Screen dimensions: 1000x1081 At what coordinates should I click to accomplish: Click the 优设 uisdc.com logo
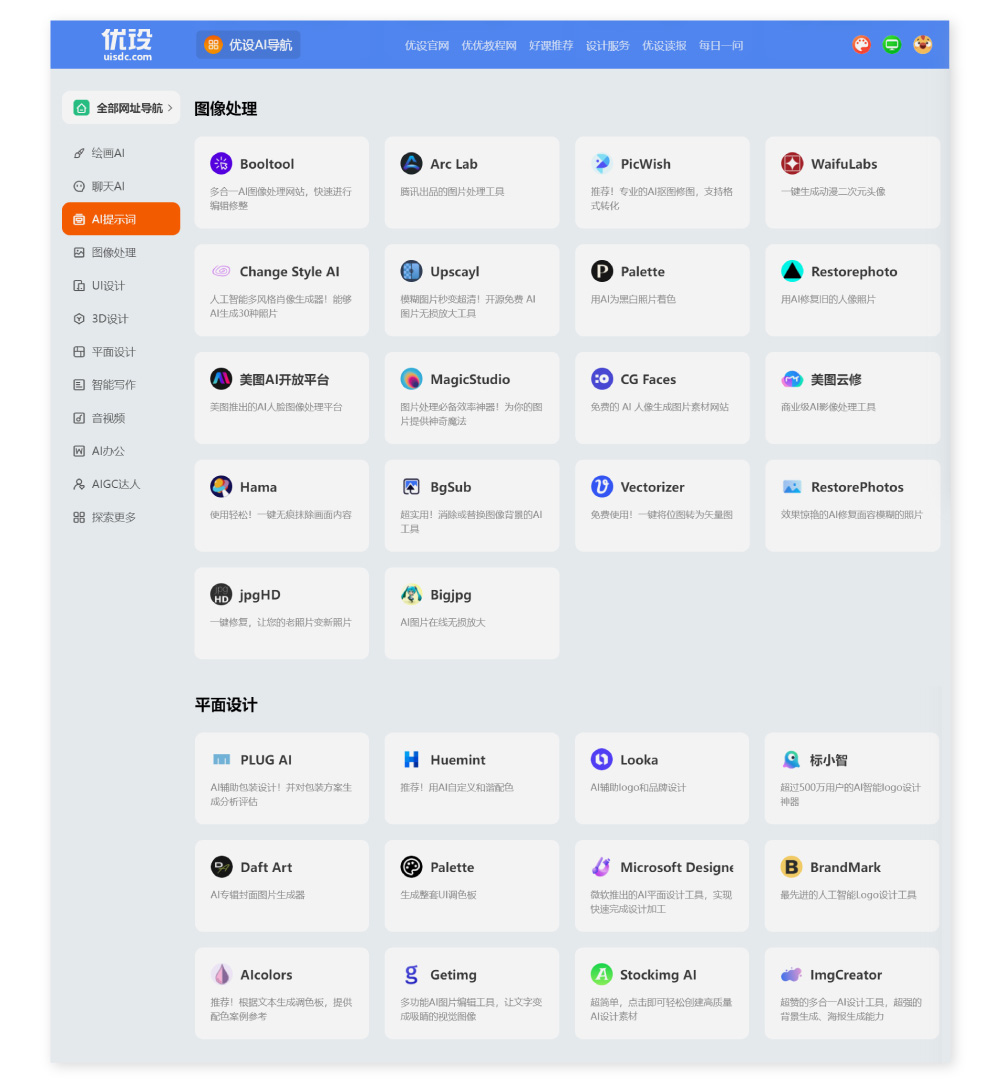pos(127,44)
